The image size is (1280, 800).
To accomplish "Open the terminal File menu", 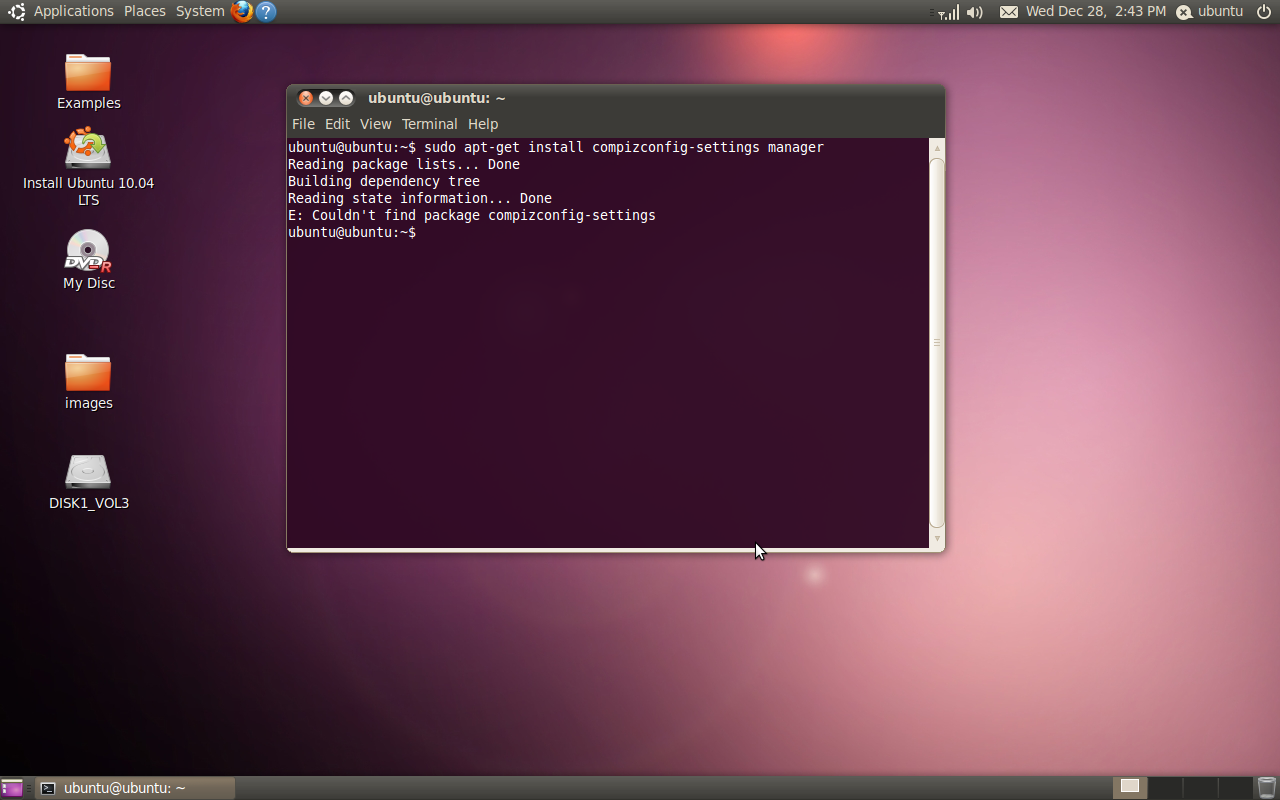I will [x=303, y=124].
